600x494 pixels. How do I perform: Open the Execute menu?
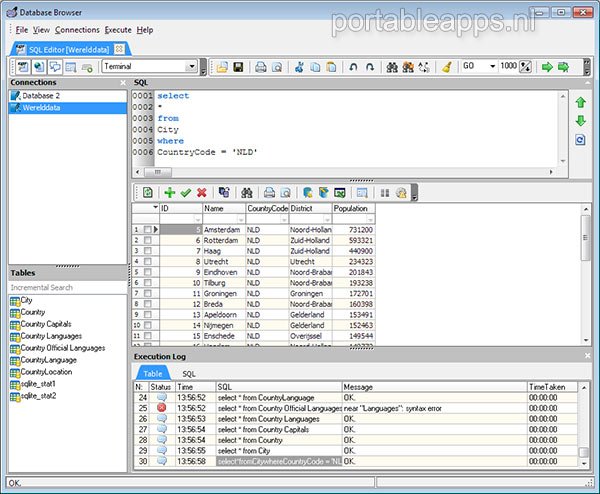pyautogui.click(x=117, y=30)
